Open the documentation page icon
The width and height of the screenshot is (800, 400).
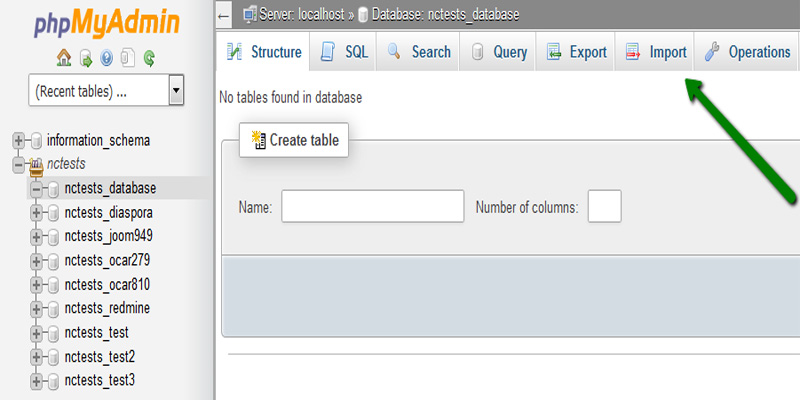pyautogui.click(x=127, y=58)
